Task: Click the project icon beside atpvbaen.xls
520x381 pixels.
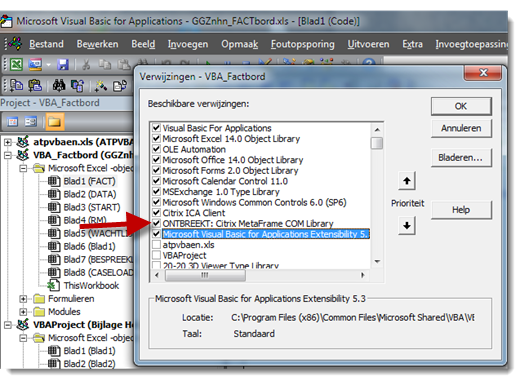Action: (x=23, y=142)
